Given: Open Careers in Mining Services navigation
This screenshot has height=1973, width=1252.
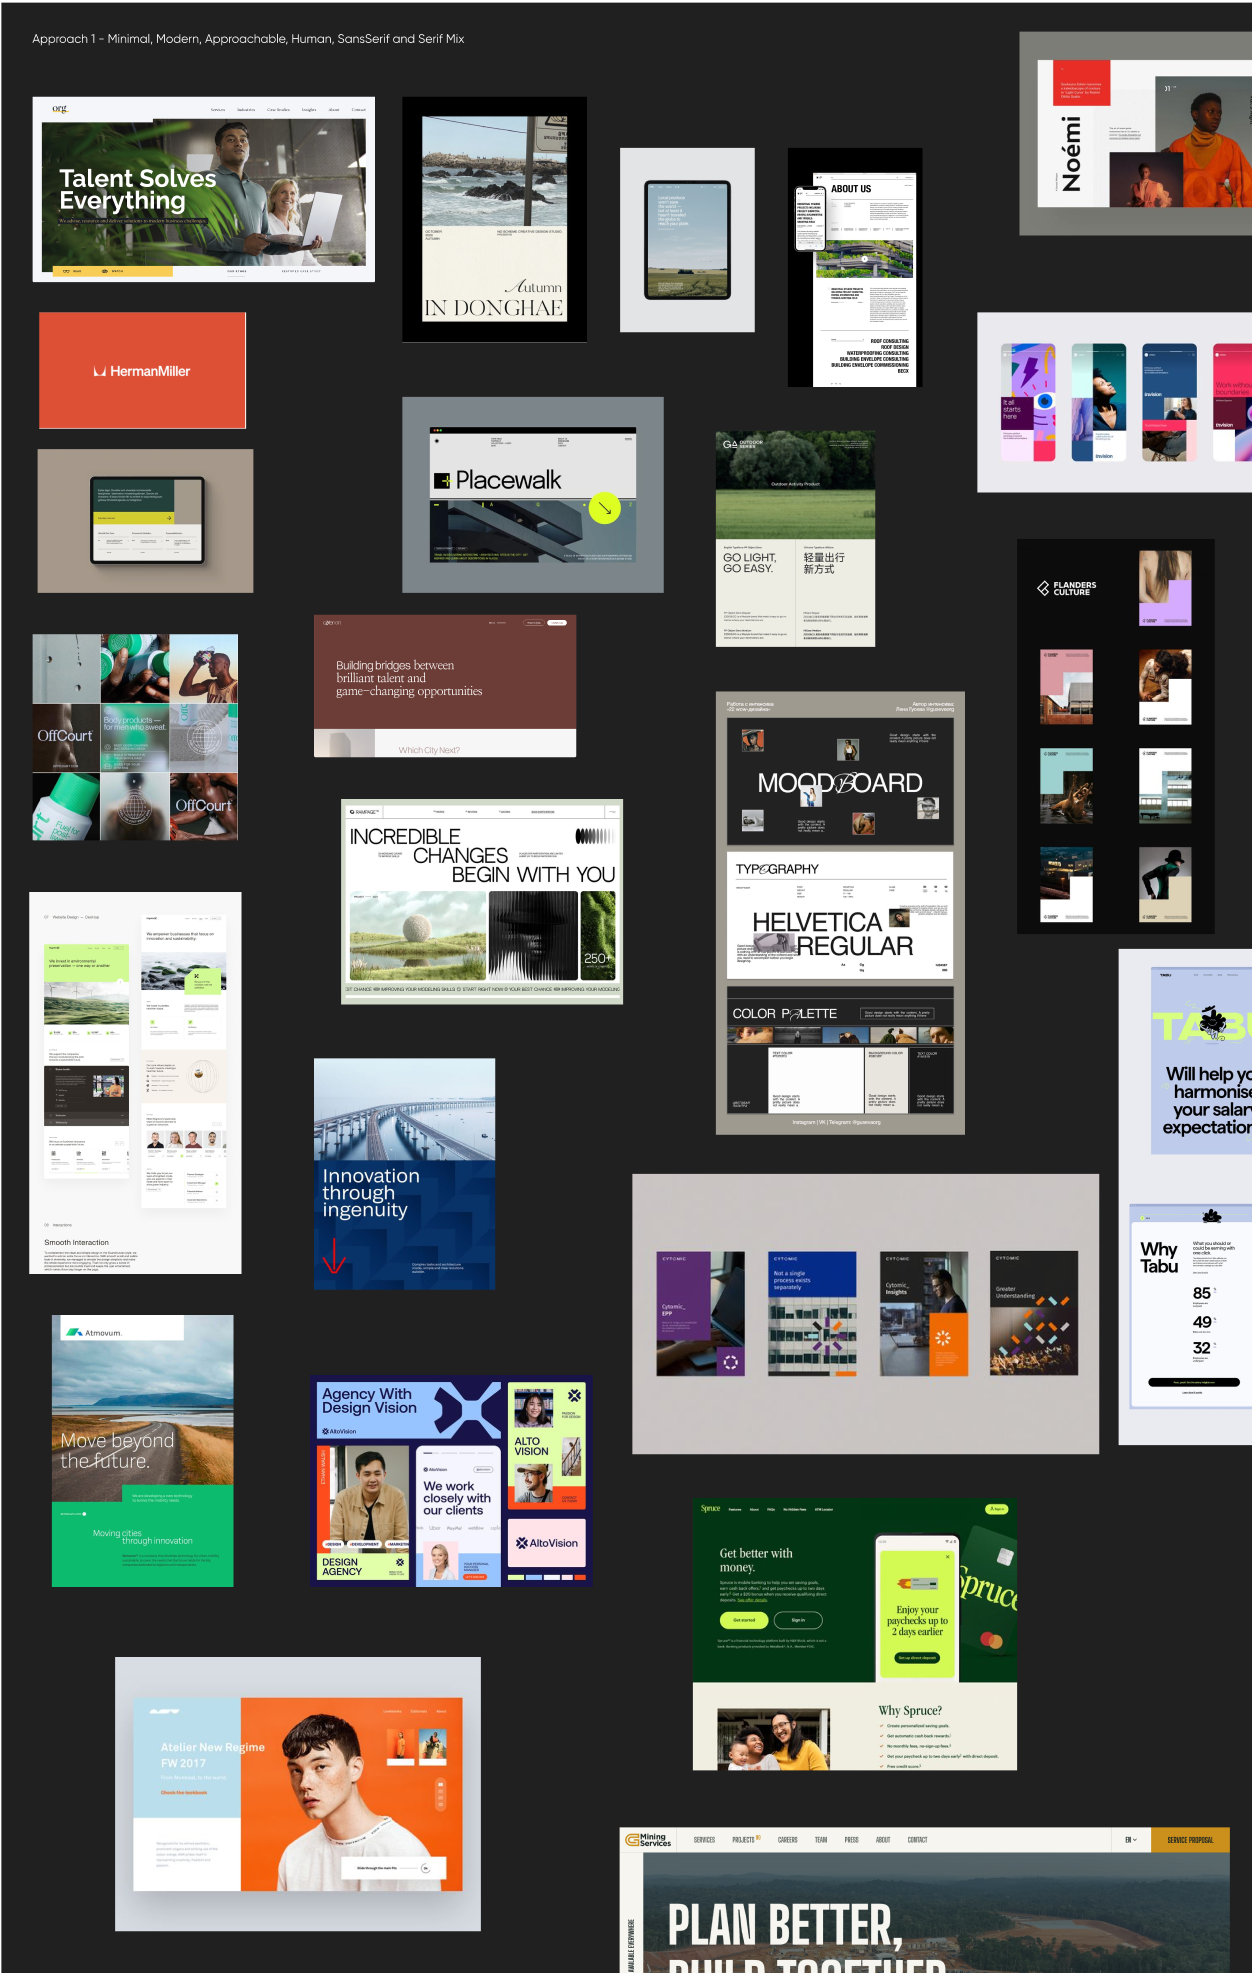Looking at the screenshot, I should tap(788, 1840).
